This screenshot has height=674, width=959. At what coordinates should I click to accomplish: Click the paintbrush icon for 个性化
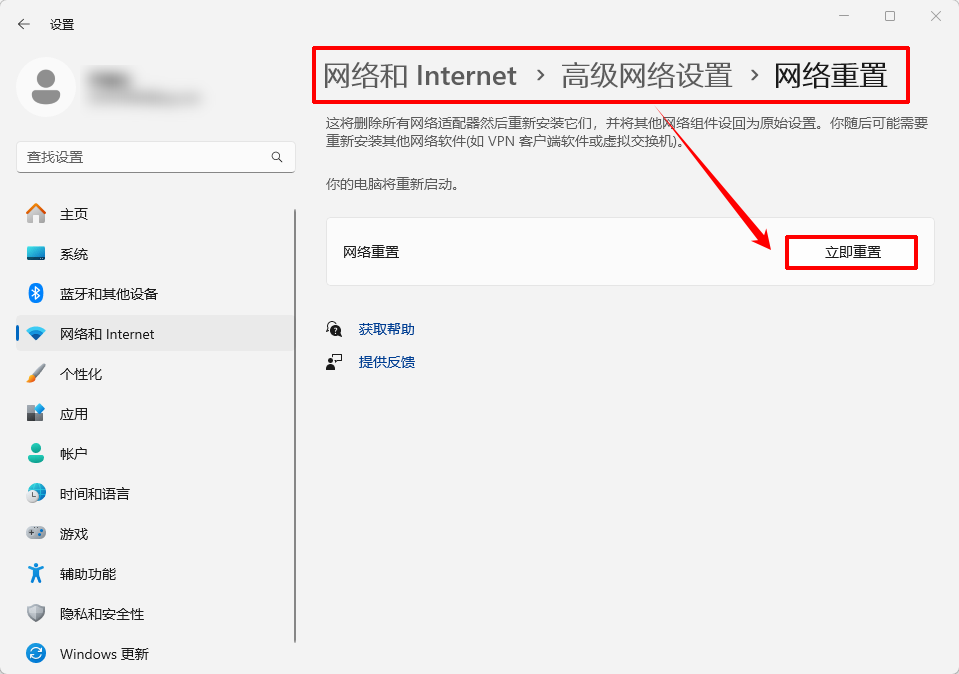tap(36, 373)
